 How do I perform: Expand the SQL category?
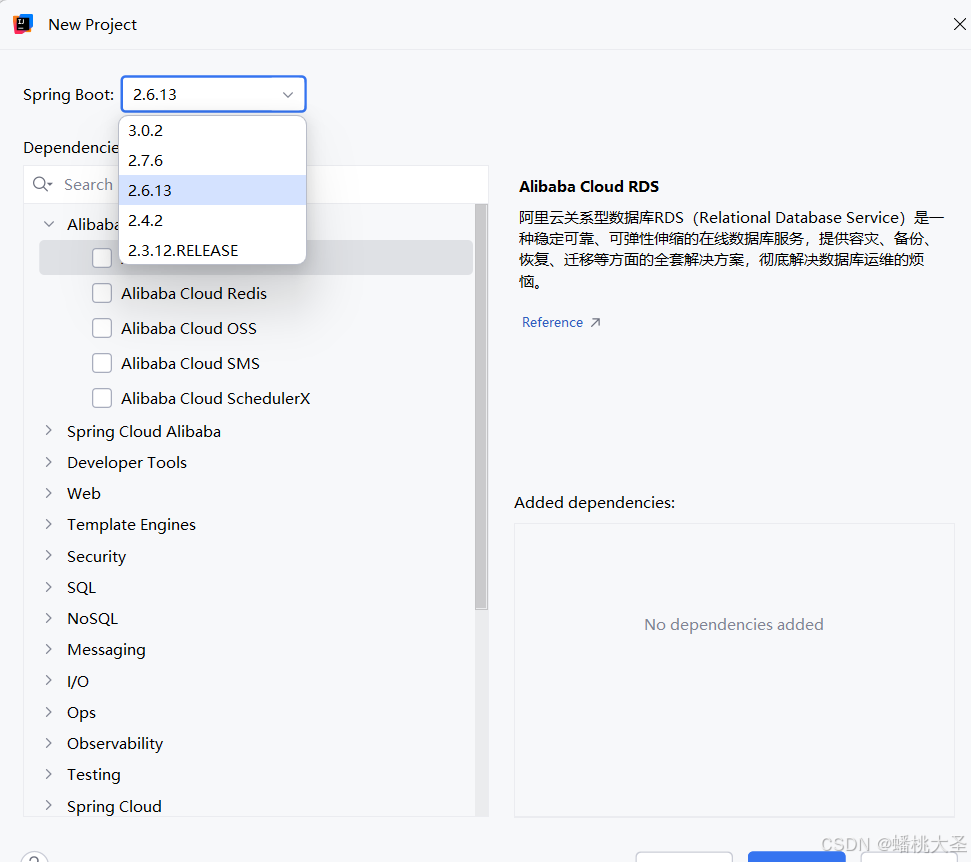pyautogui.click(x=49, y=586)
